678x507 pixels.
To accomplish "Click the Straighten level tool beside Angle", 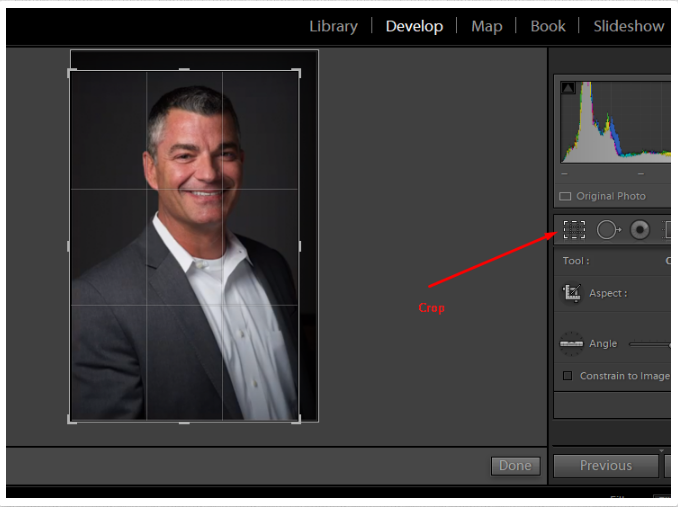I will click(571, 344).
